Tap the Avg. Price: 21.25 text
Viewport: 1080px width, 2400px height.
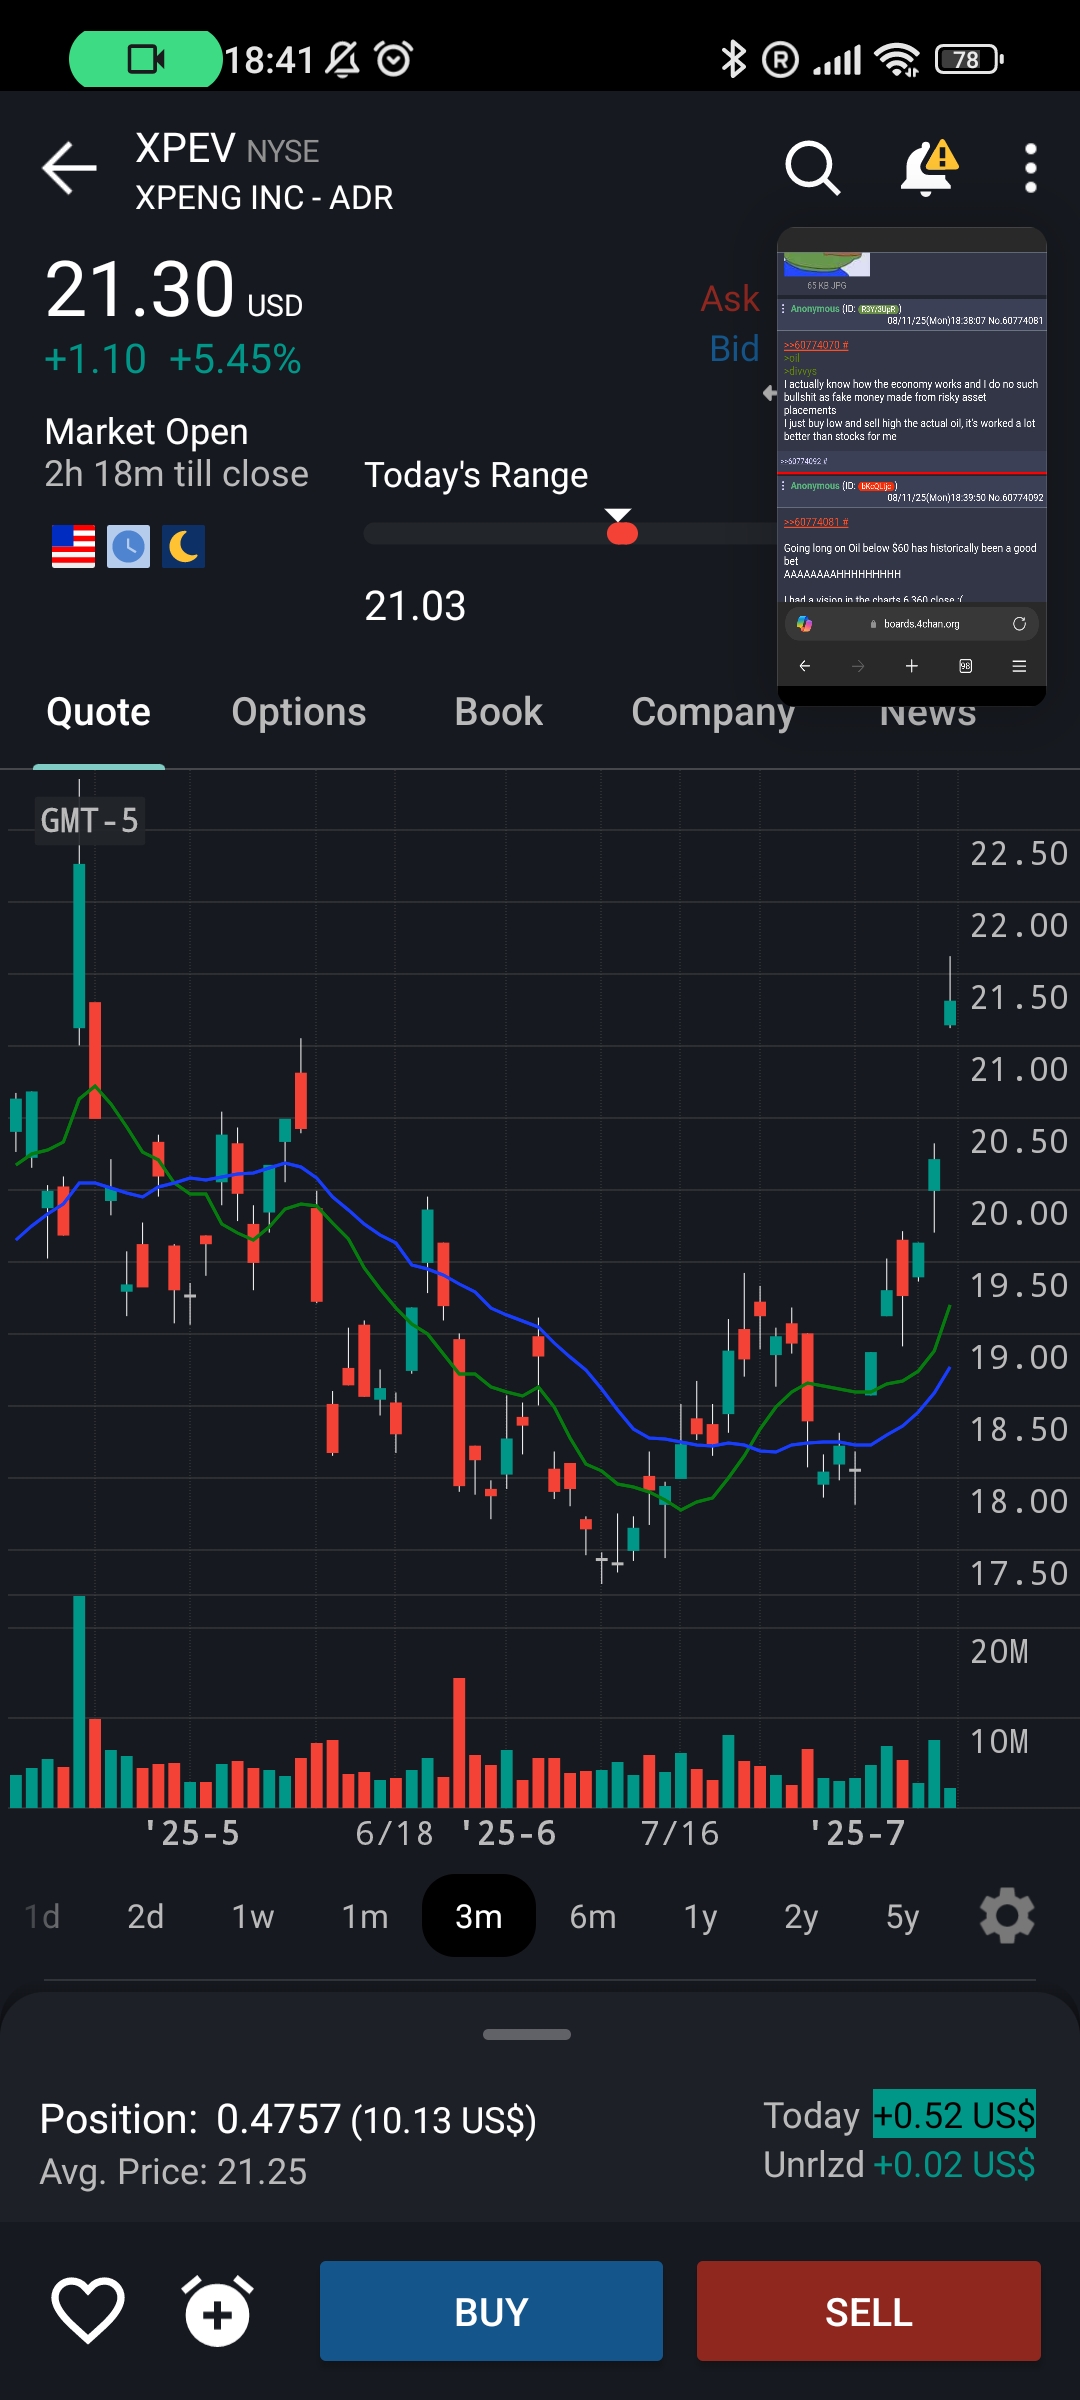pyautogui.click(x=173, y=2171)
